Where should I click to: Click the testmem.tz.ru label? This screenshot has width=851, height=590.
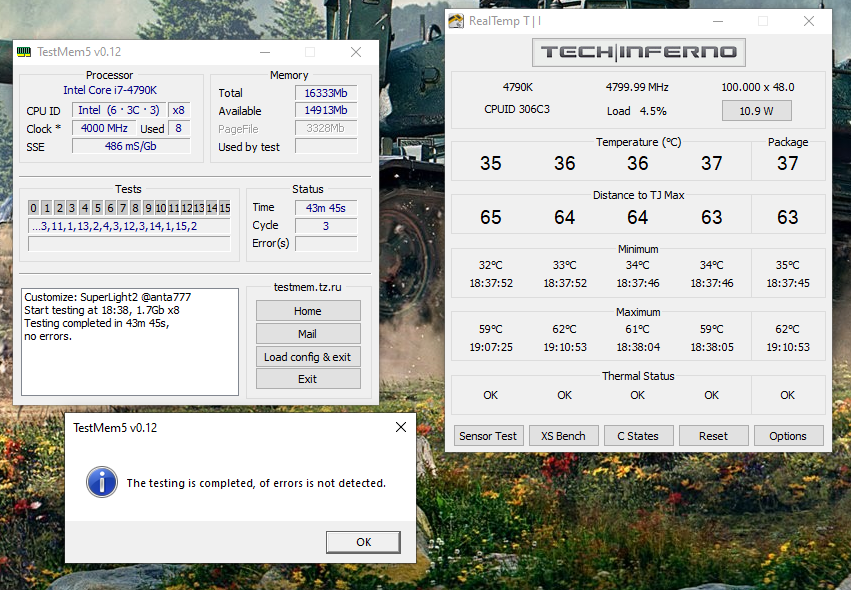(x=308, y=287)
